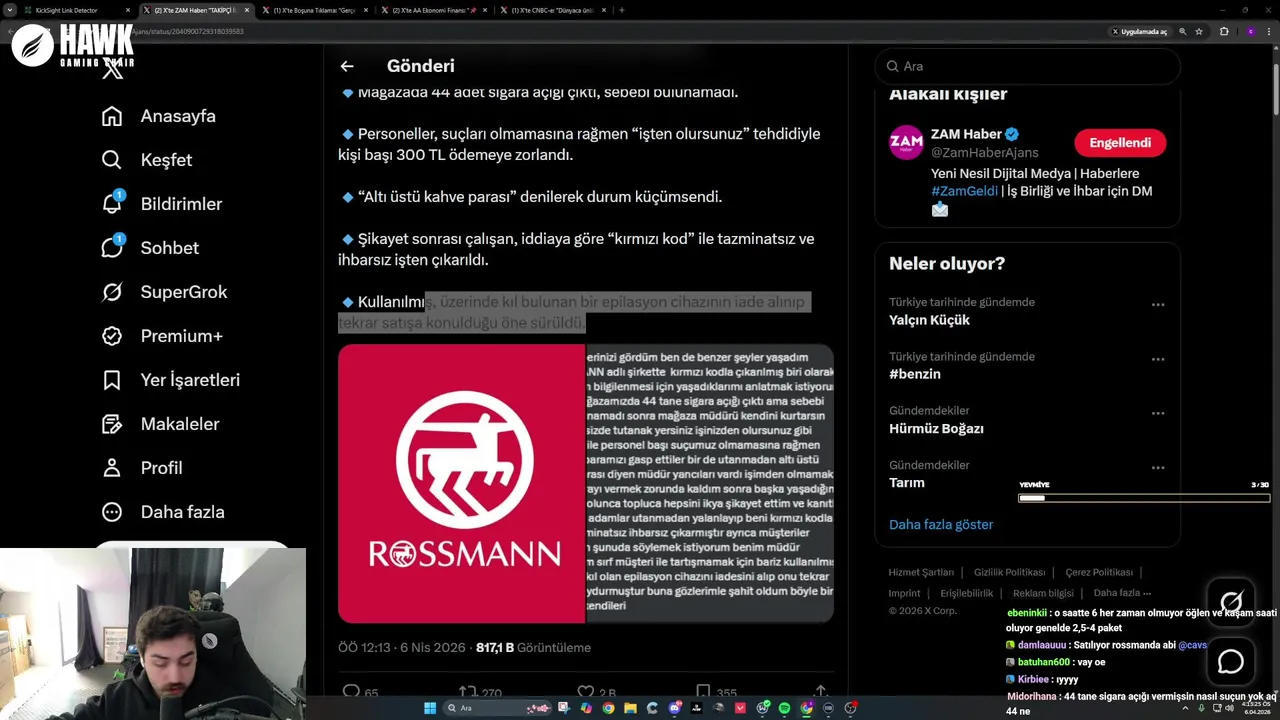Open Tarım trending topic
Image resolution: width=1280 pixels, height=720 pixels.
point(907,482)
